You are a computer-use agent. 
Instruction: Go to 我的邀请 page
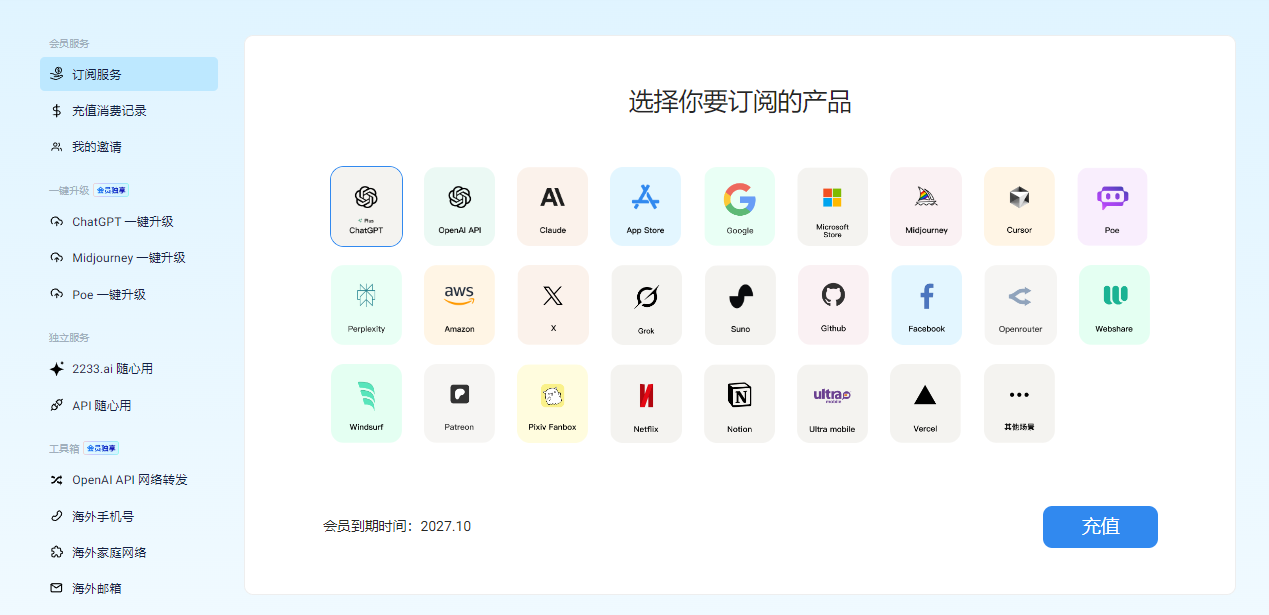(x=129, y=147)
